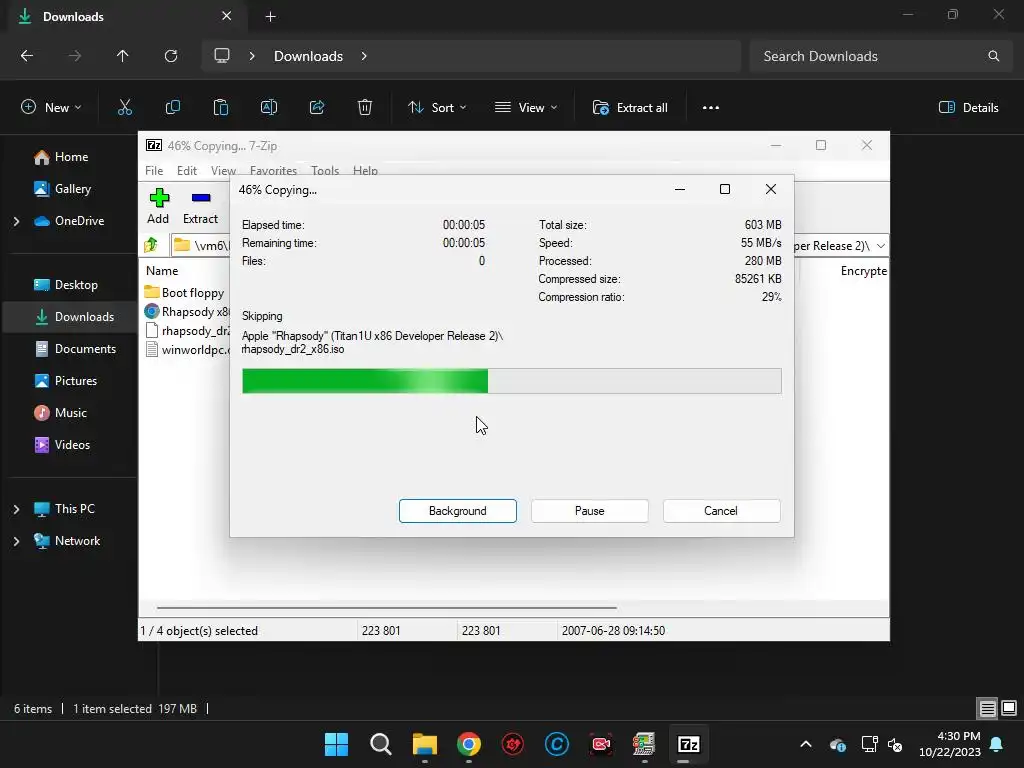Select Desktop in the navigation pane
This screenshot has width=1024, height=768.
tap(65, 285)
